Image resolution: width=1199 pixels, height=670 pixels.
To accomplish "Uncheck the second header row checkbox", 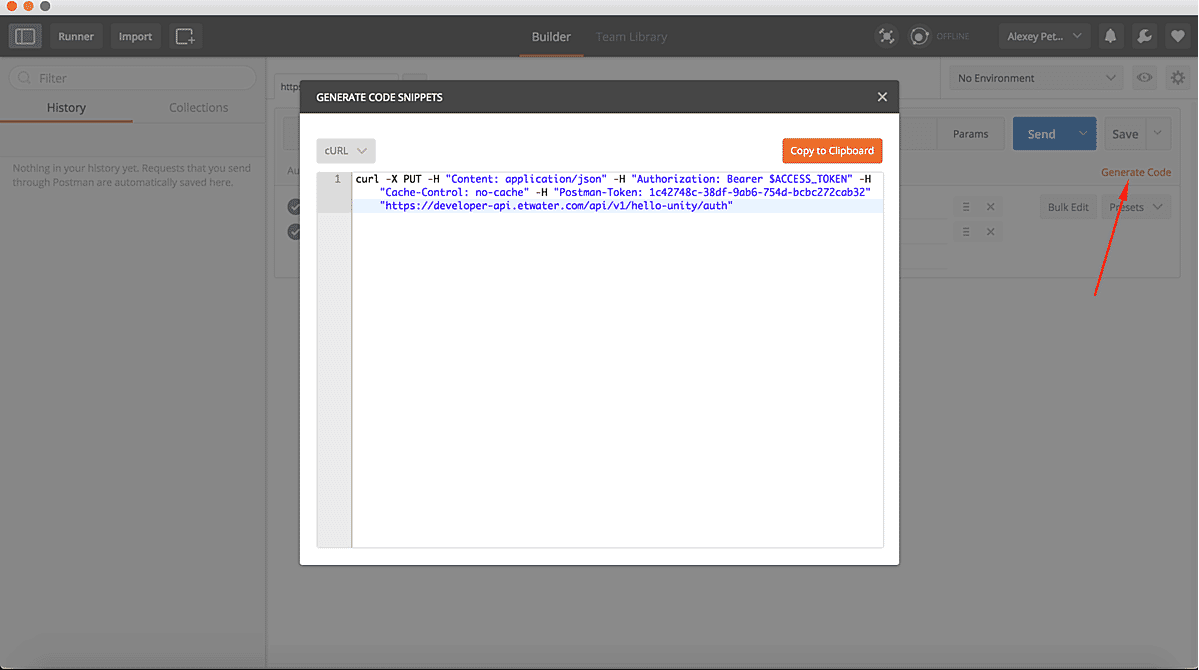I will (x=294, y=232).
